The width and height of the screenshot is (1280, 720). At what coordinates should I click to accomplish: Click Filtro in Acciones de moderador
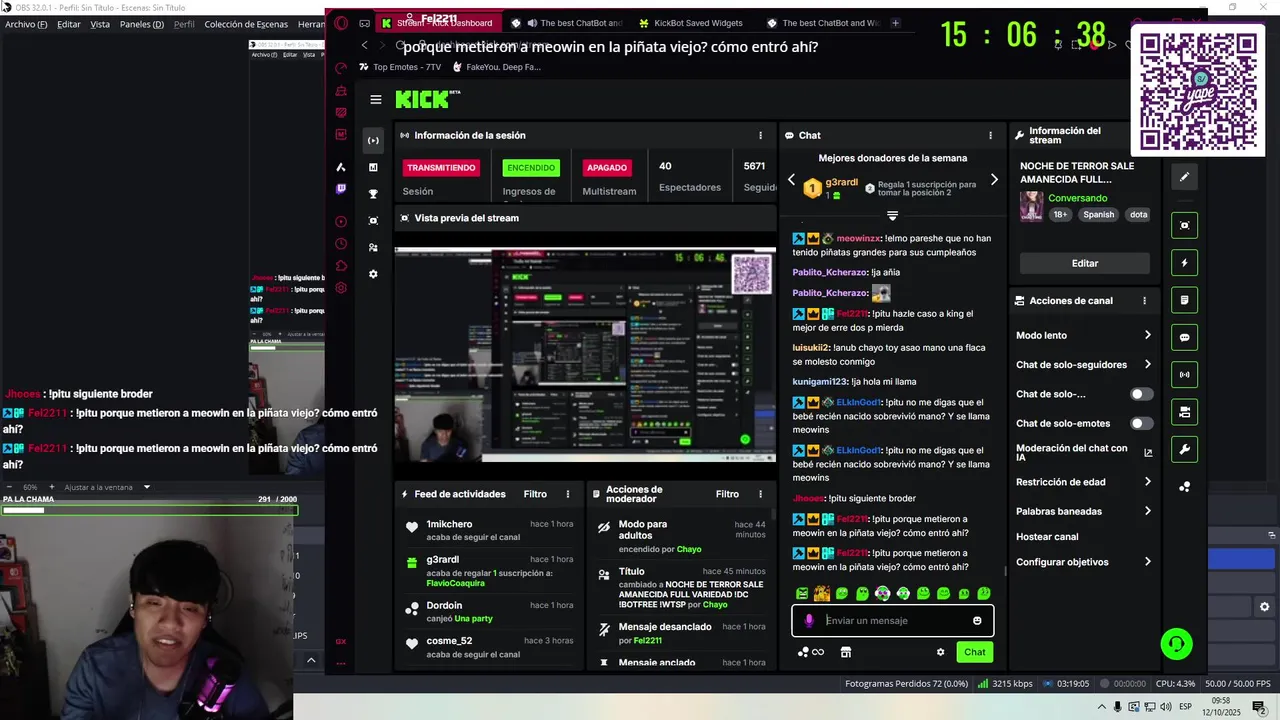(x=727, y=494)
